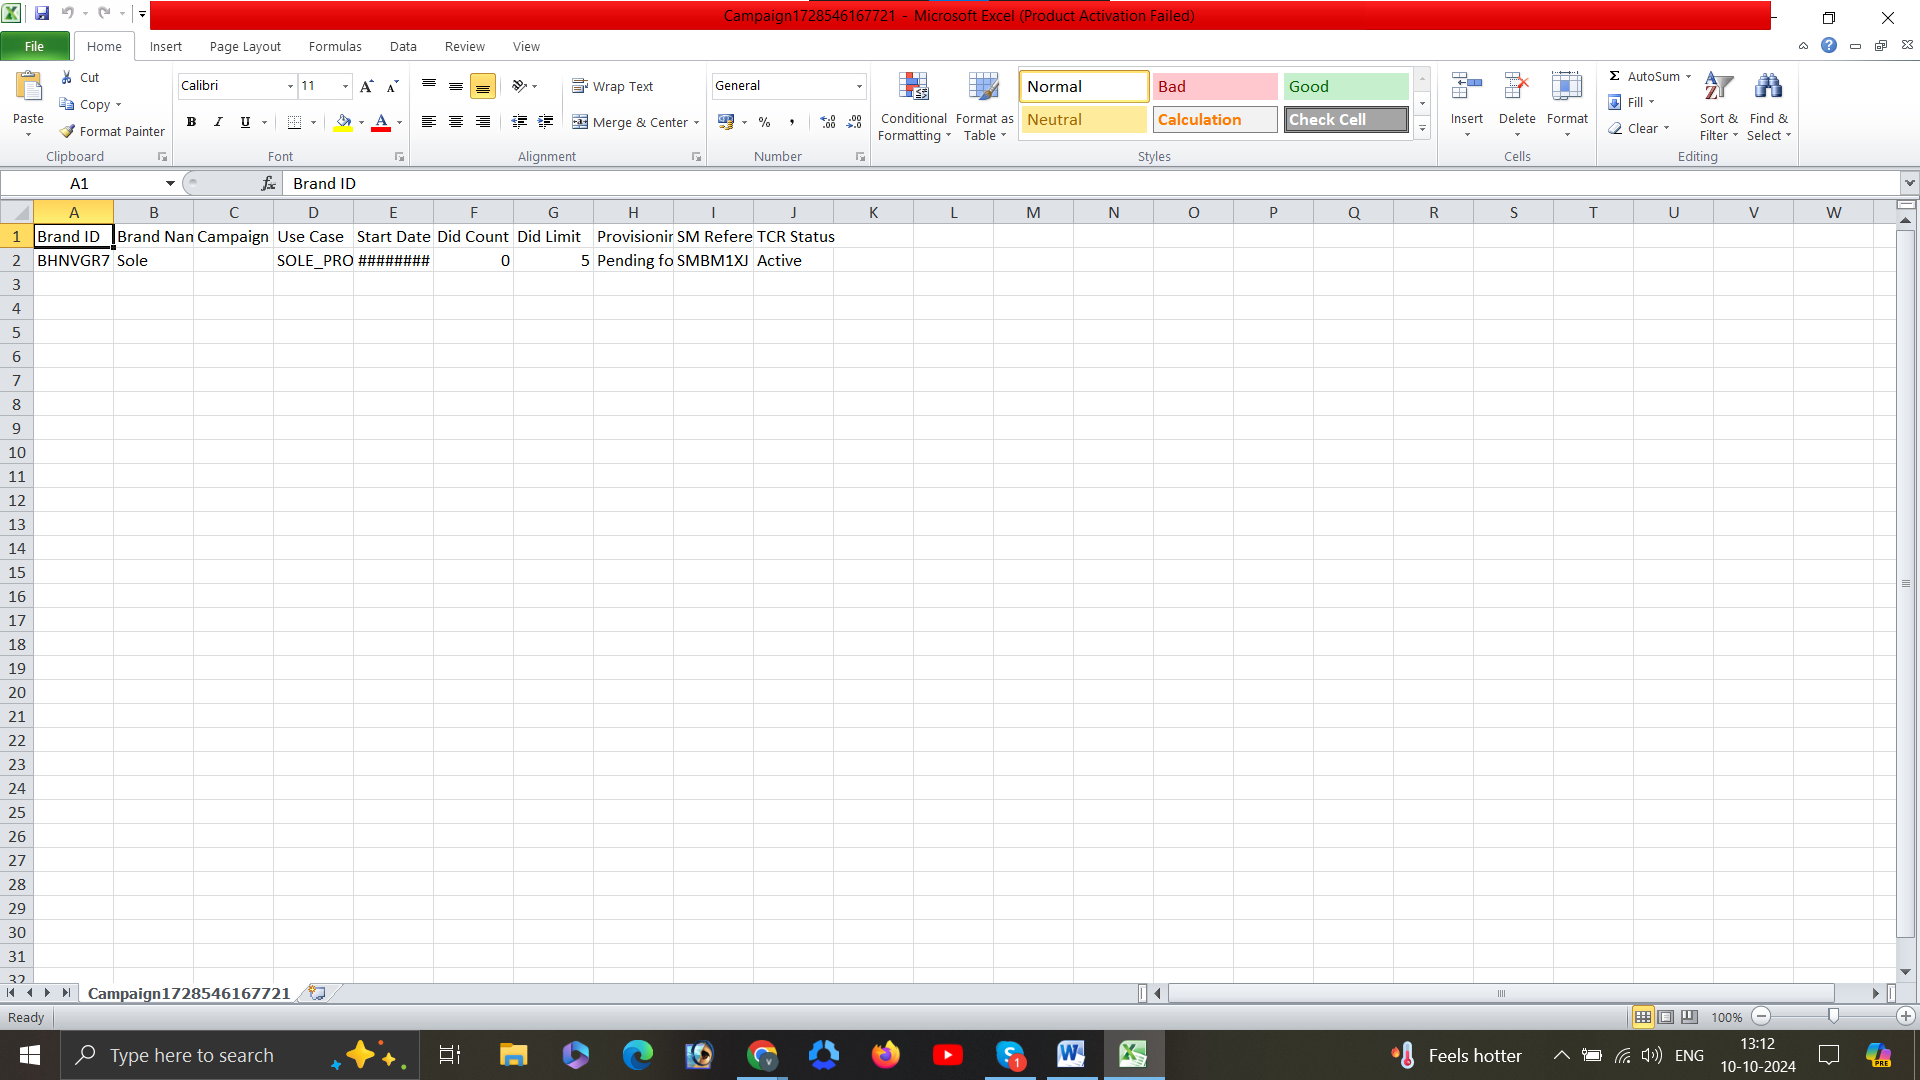Open the font name dropdown

pos(290,86)
